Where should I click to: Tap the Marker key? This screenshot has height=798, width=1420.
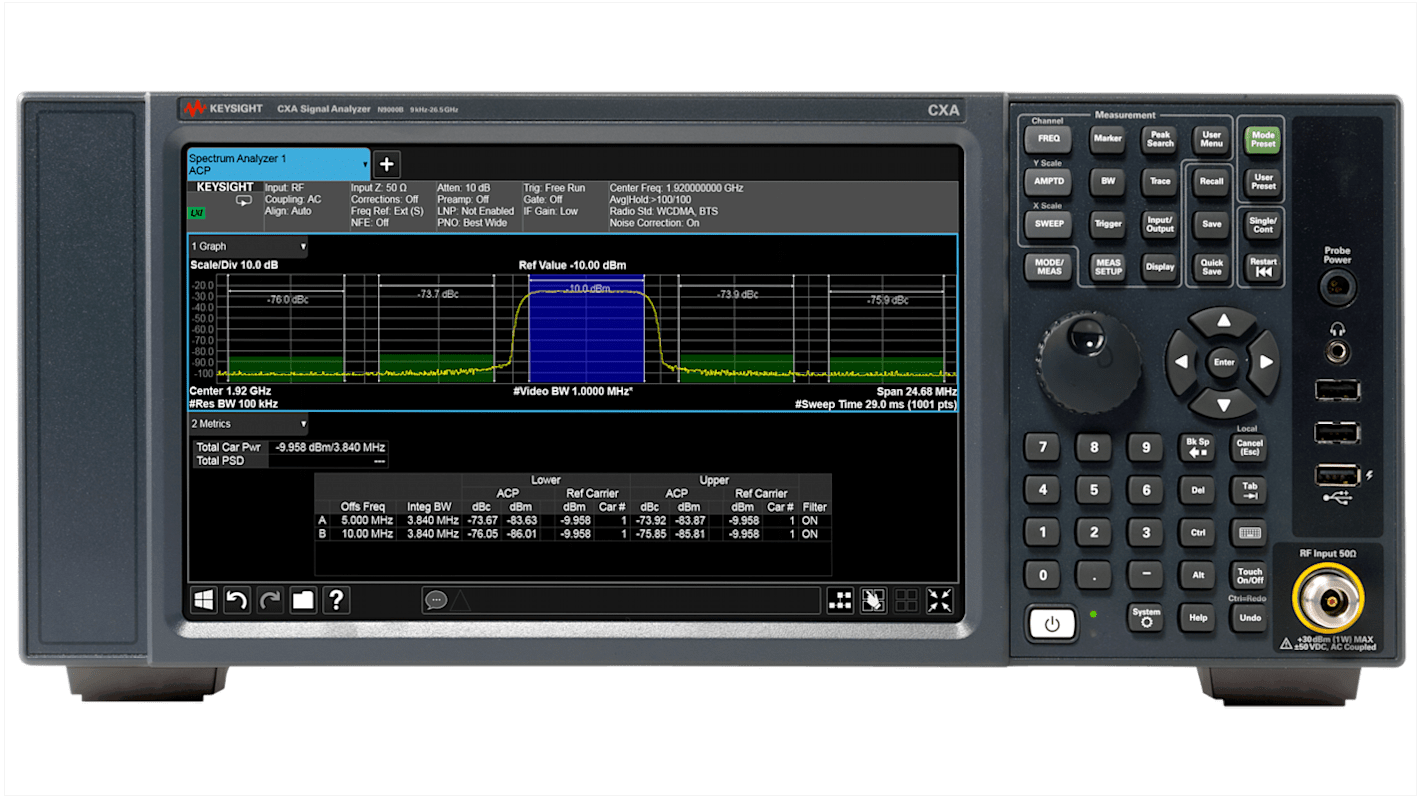click(x=1108, y=139)
